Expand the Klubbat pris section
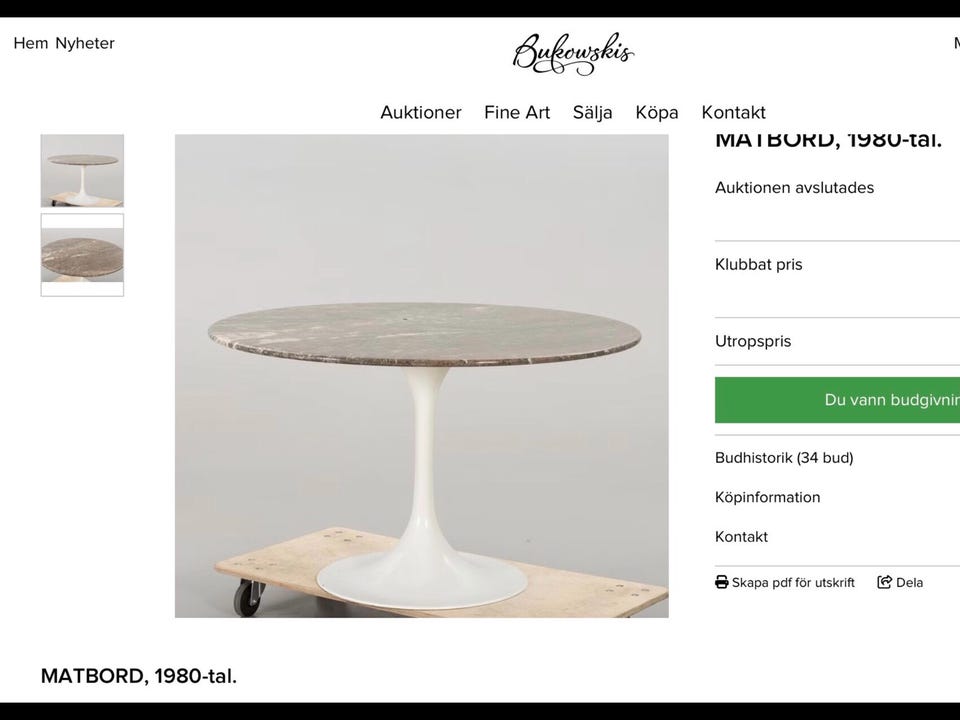The width and height of the screenshot is (960, 720). 759,264
